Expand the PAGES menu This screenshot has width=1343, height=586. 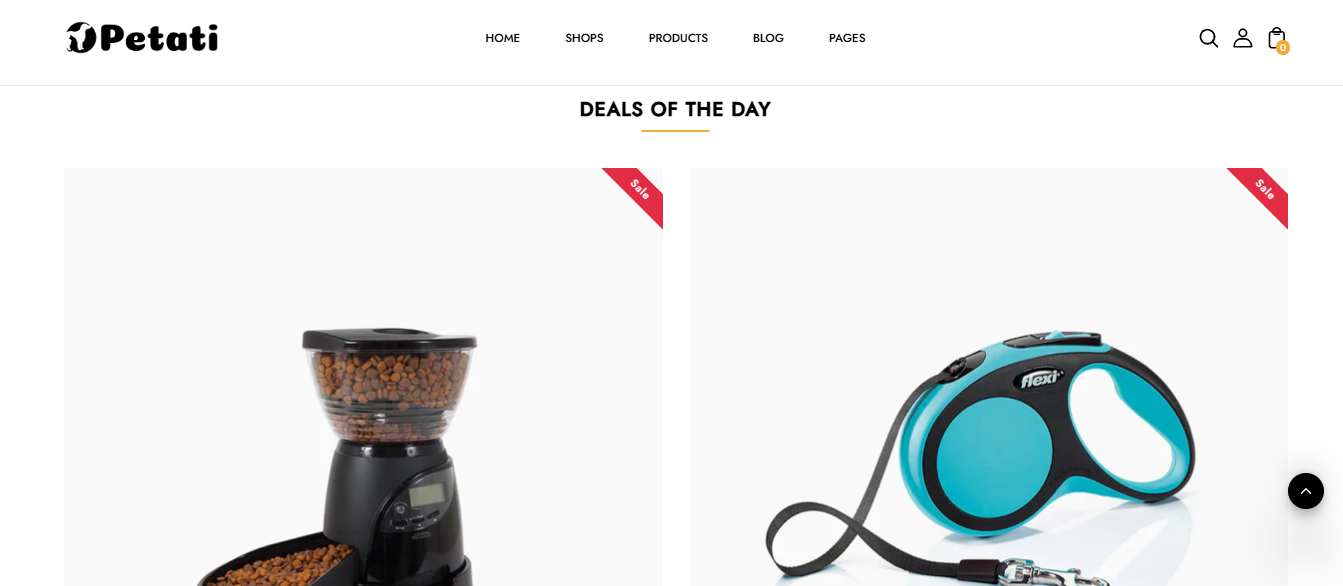[847, 38]
